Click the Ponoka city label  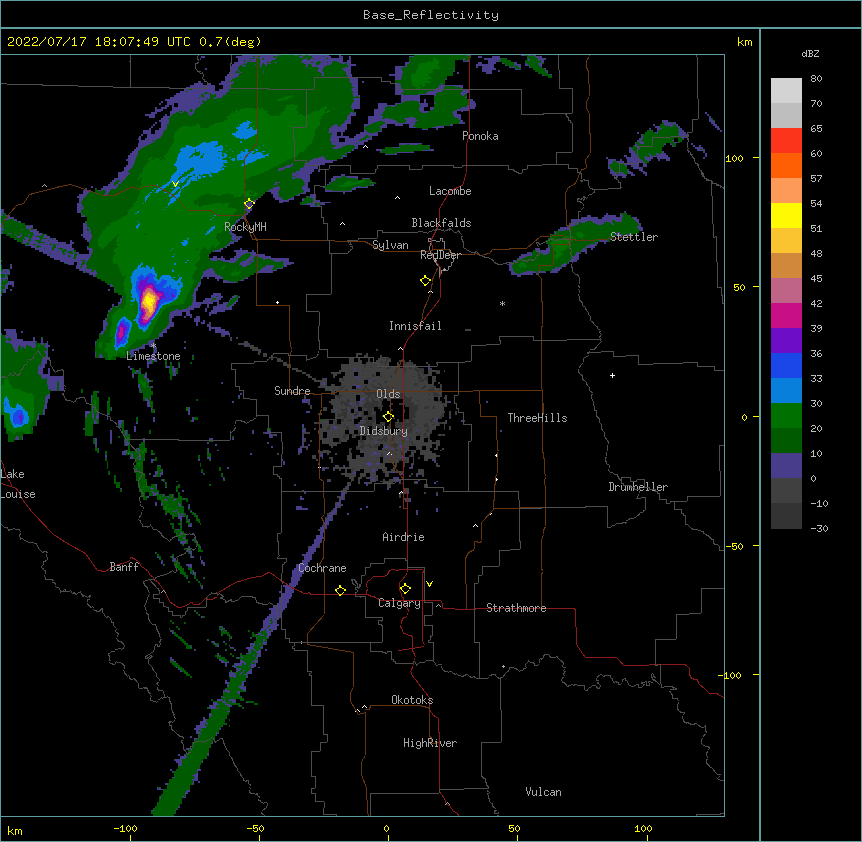[480, 136]
